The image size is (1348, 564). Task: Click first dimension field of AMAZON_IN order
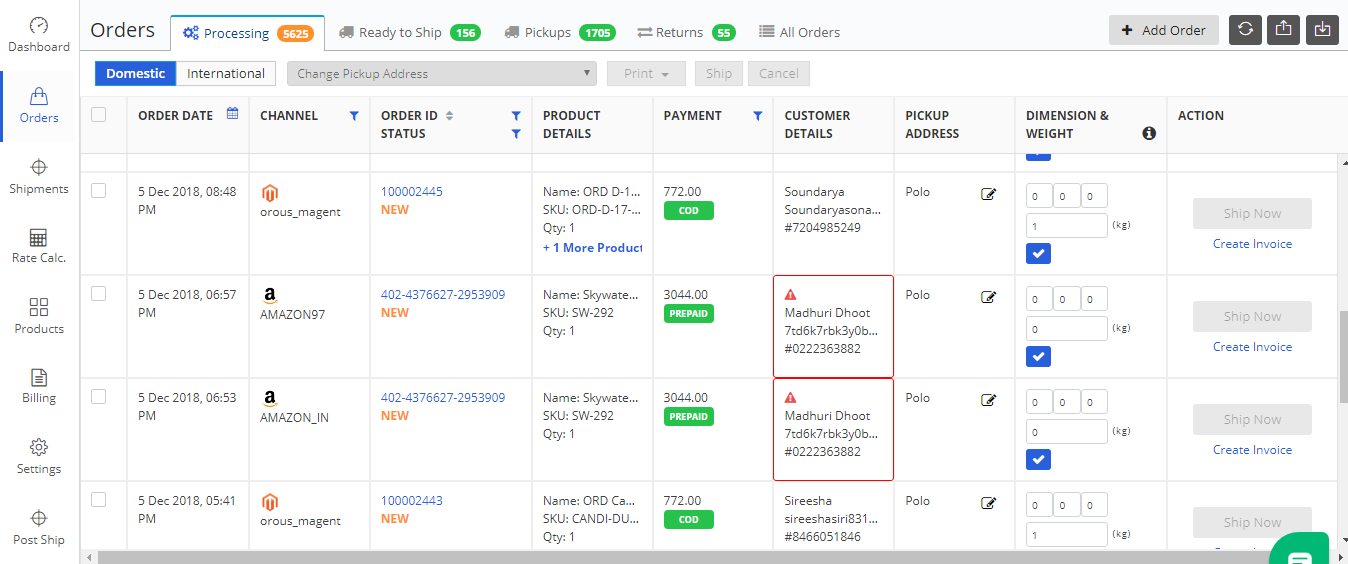[1039, 402]
